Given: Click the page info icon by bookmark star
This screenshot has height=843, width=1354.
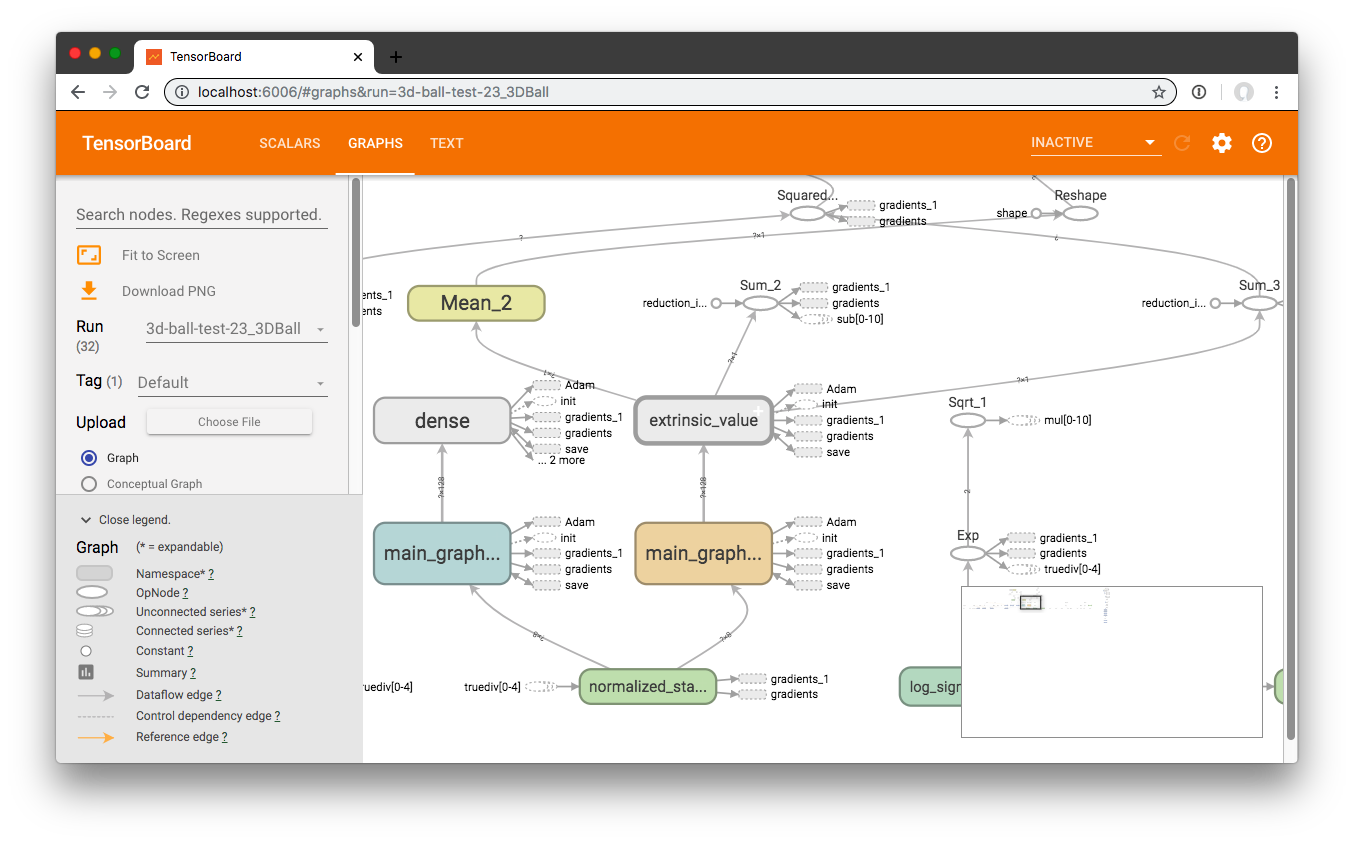Looking at the screenshot, I should (1199, 92).
